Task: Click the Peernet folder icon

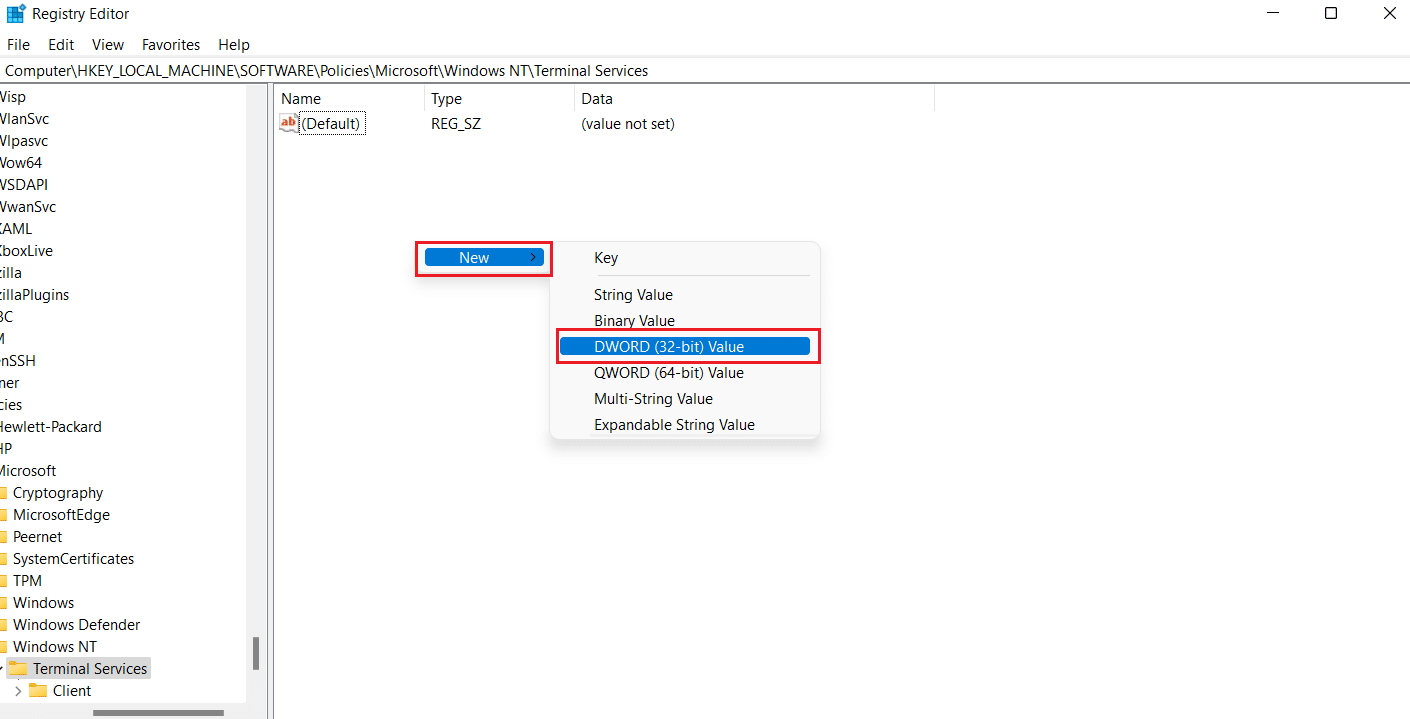Action: click(x=3, y=536)
